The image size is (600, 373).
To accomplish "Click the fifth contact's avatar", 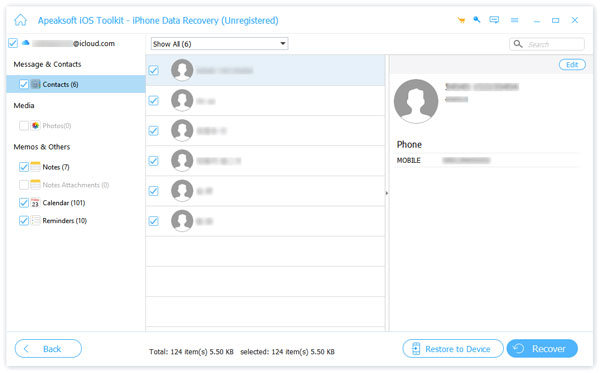I will tap(182, 191).
